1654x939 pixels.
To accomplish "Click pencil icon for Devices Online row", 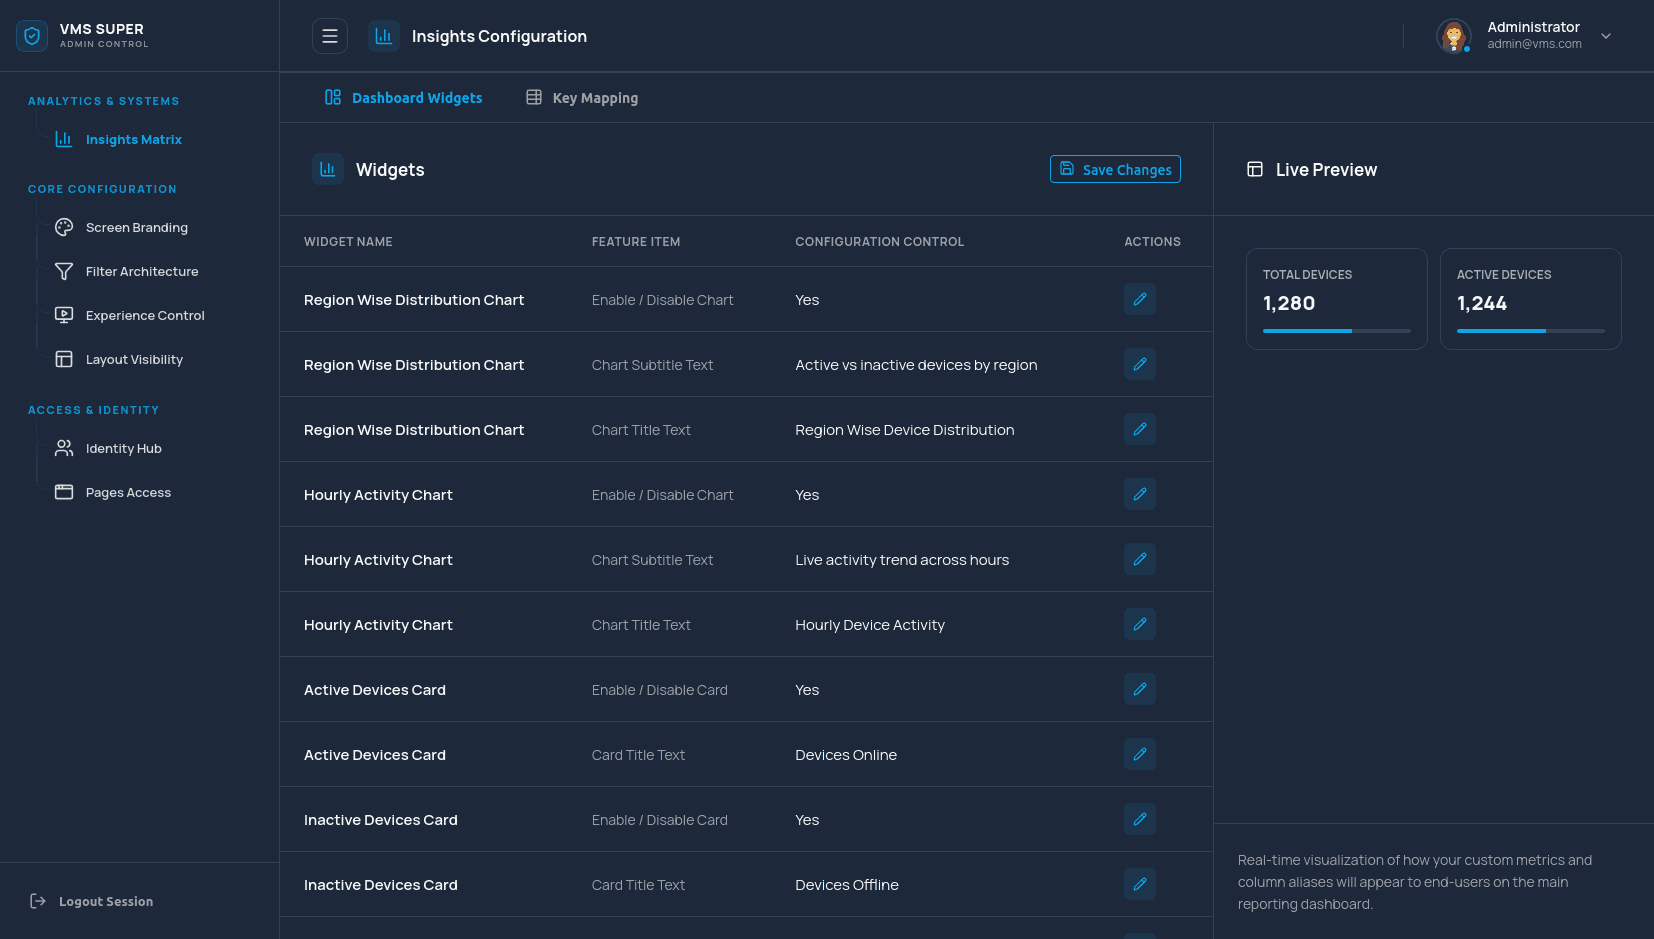I will (x=1139, y=754).
